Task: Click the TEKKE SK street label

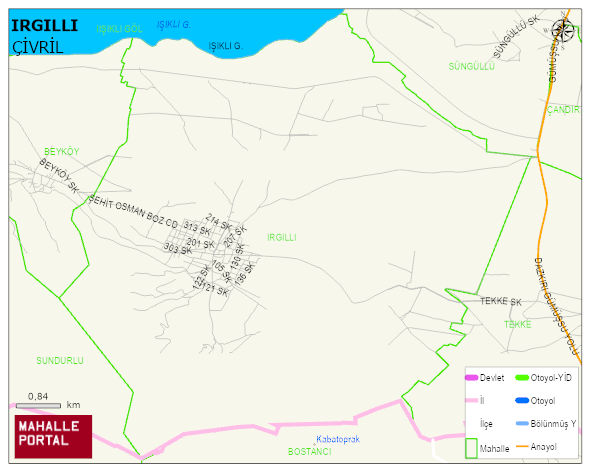Action: (501, 301)
